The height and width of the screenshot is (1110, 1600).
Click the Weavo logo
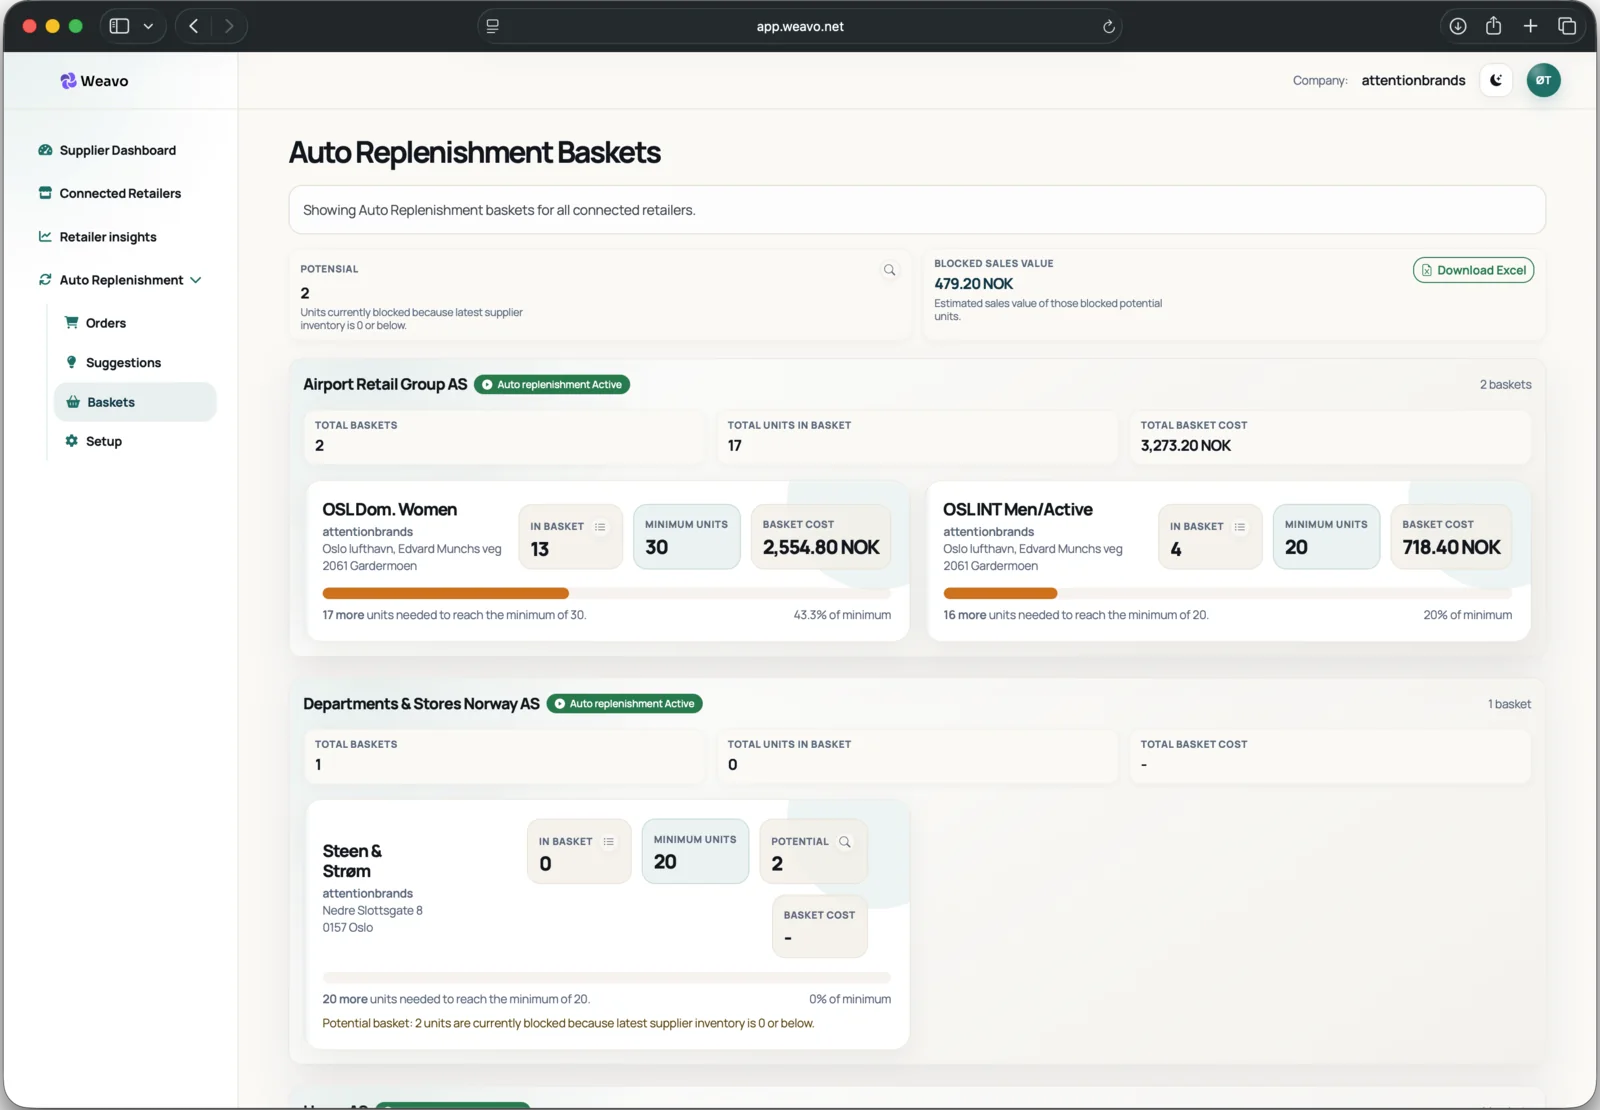coord(94,81)
